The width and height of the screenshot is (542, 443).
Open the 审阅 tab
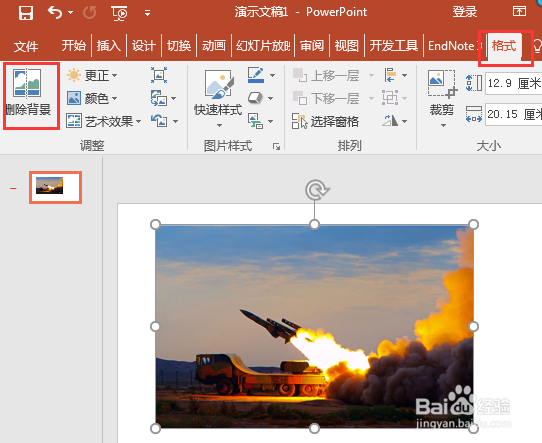coord(312,45)
